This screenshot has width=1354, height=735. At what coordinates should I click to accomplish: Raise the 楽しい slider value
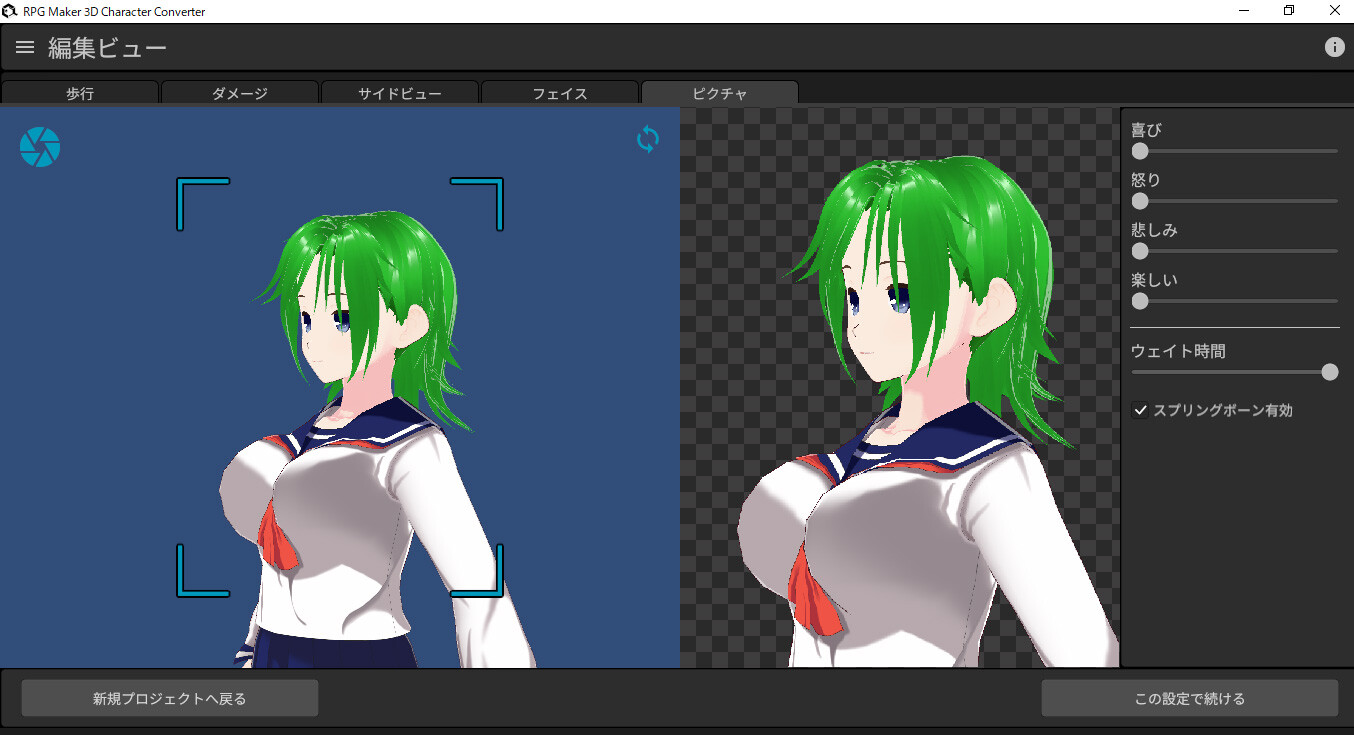pos(1139,301)
